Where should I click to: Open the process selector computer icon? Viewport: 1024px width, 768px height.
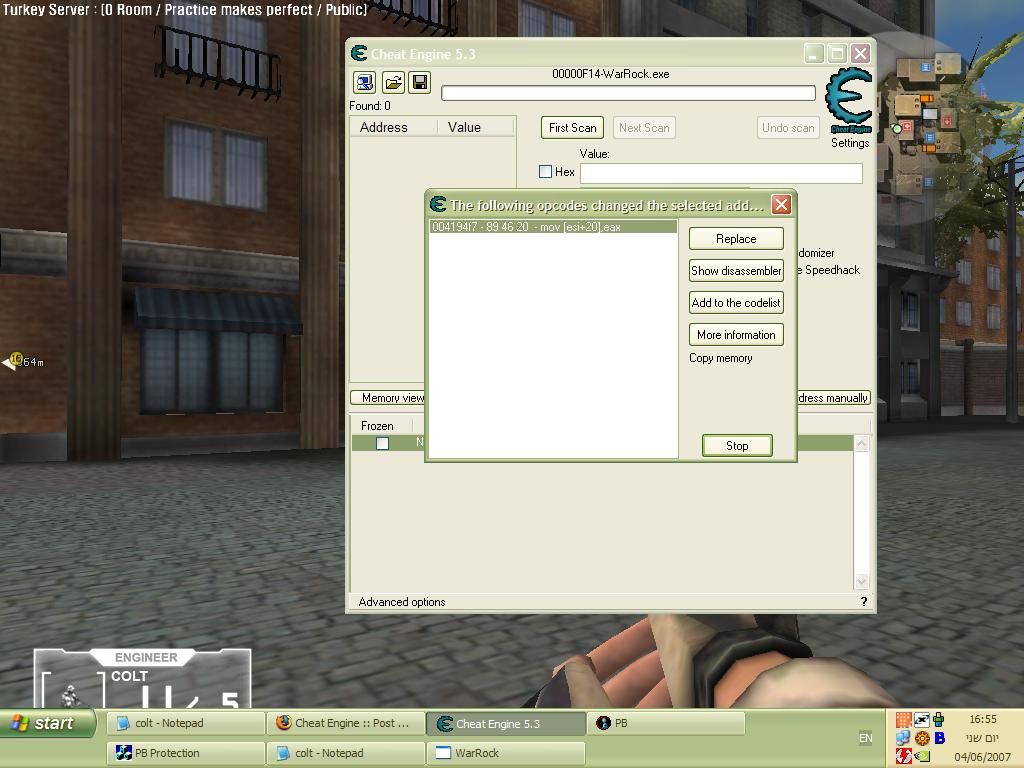[364, 82]
